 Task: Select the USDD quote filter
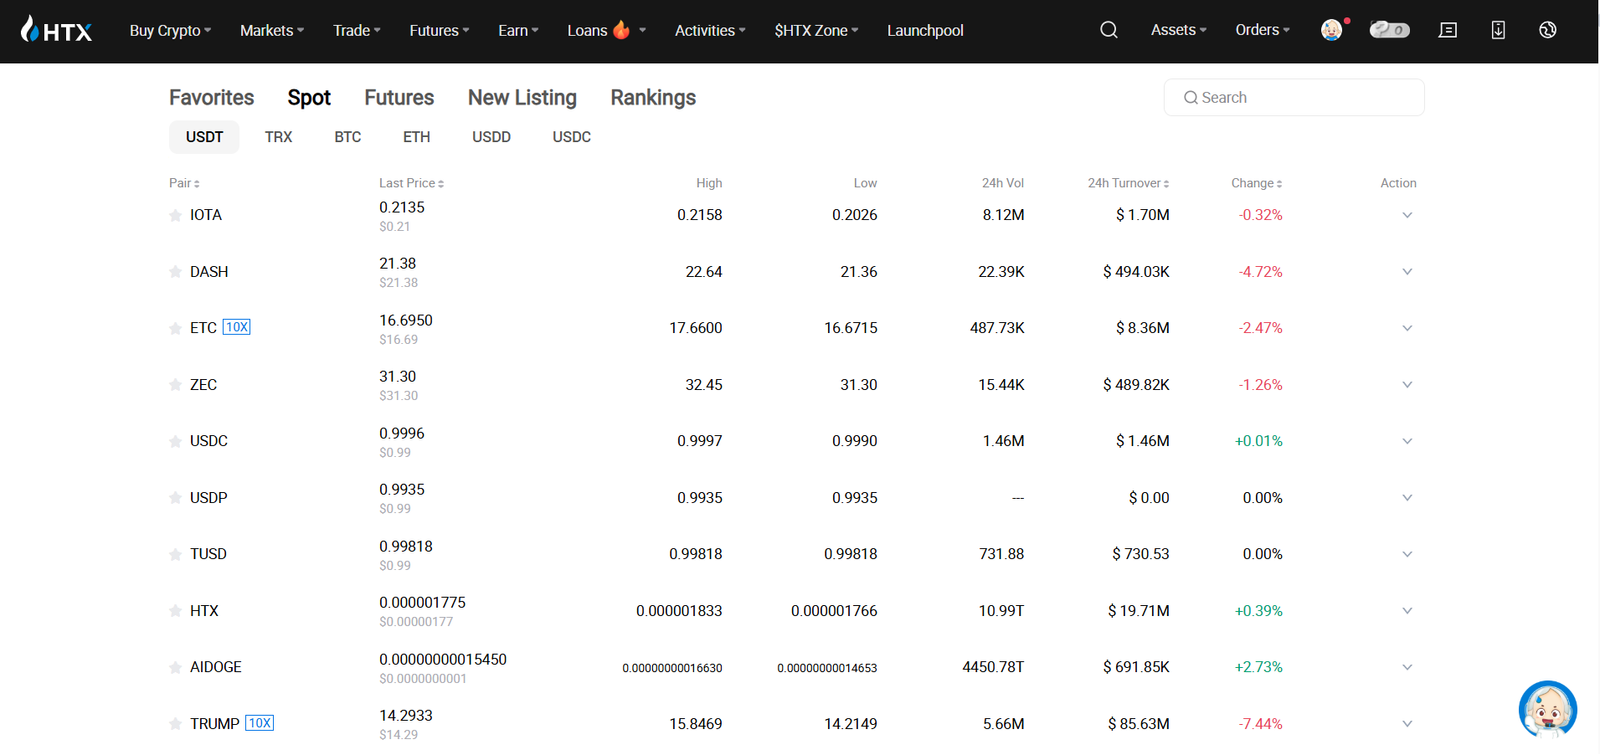click(491, 137)
